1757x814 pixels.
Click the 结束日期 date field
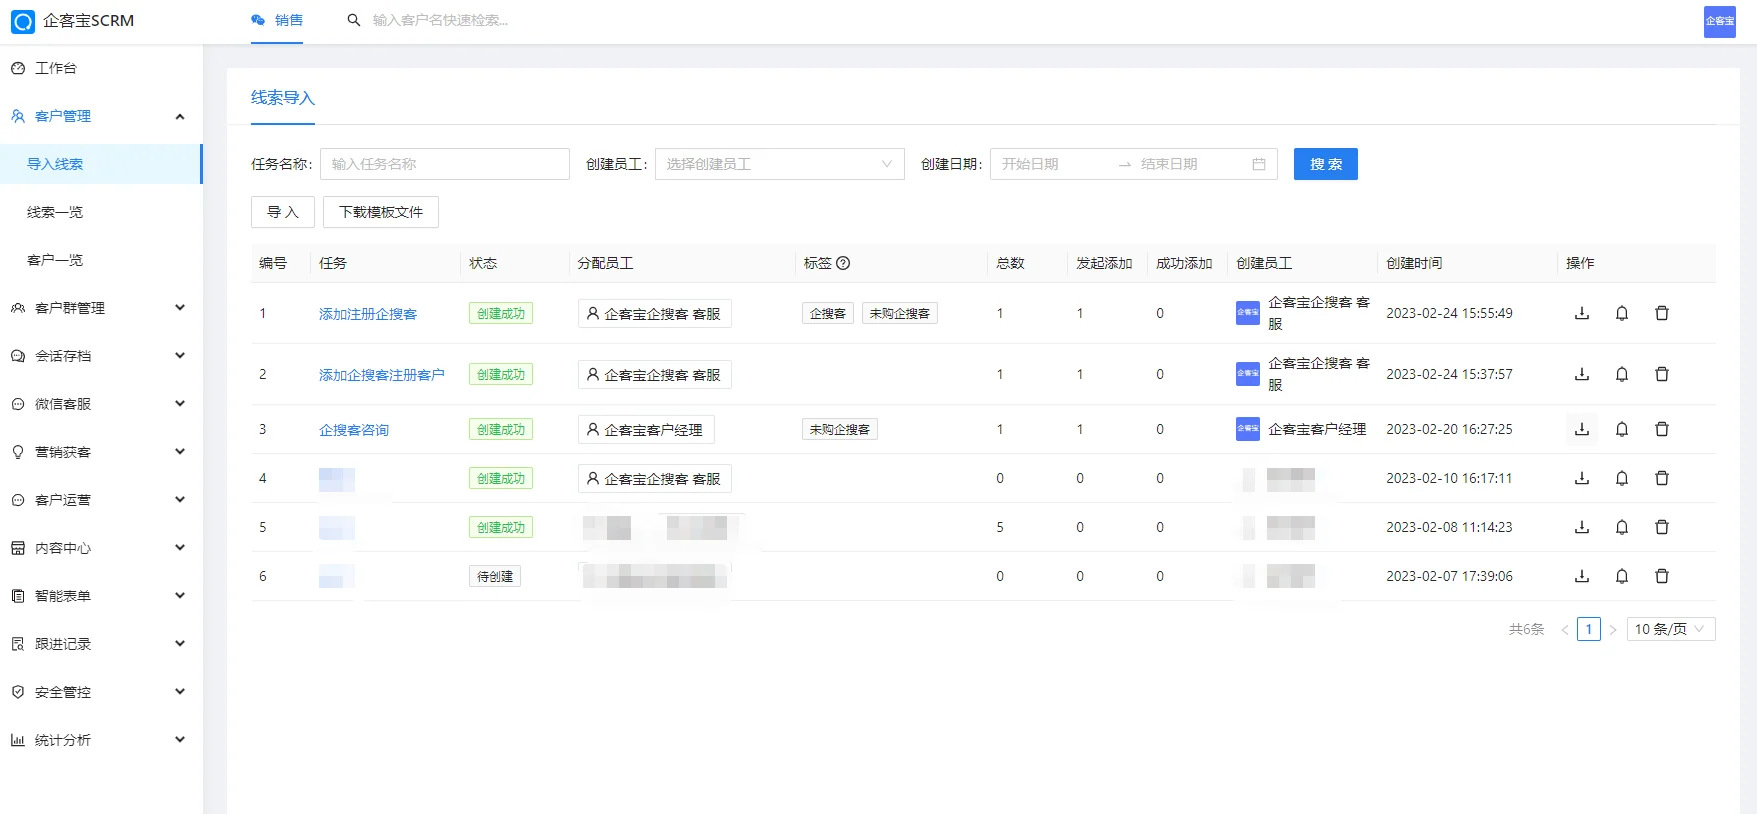coord(1190,164)
